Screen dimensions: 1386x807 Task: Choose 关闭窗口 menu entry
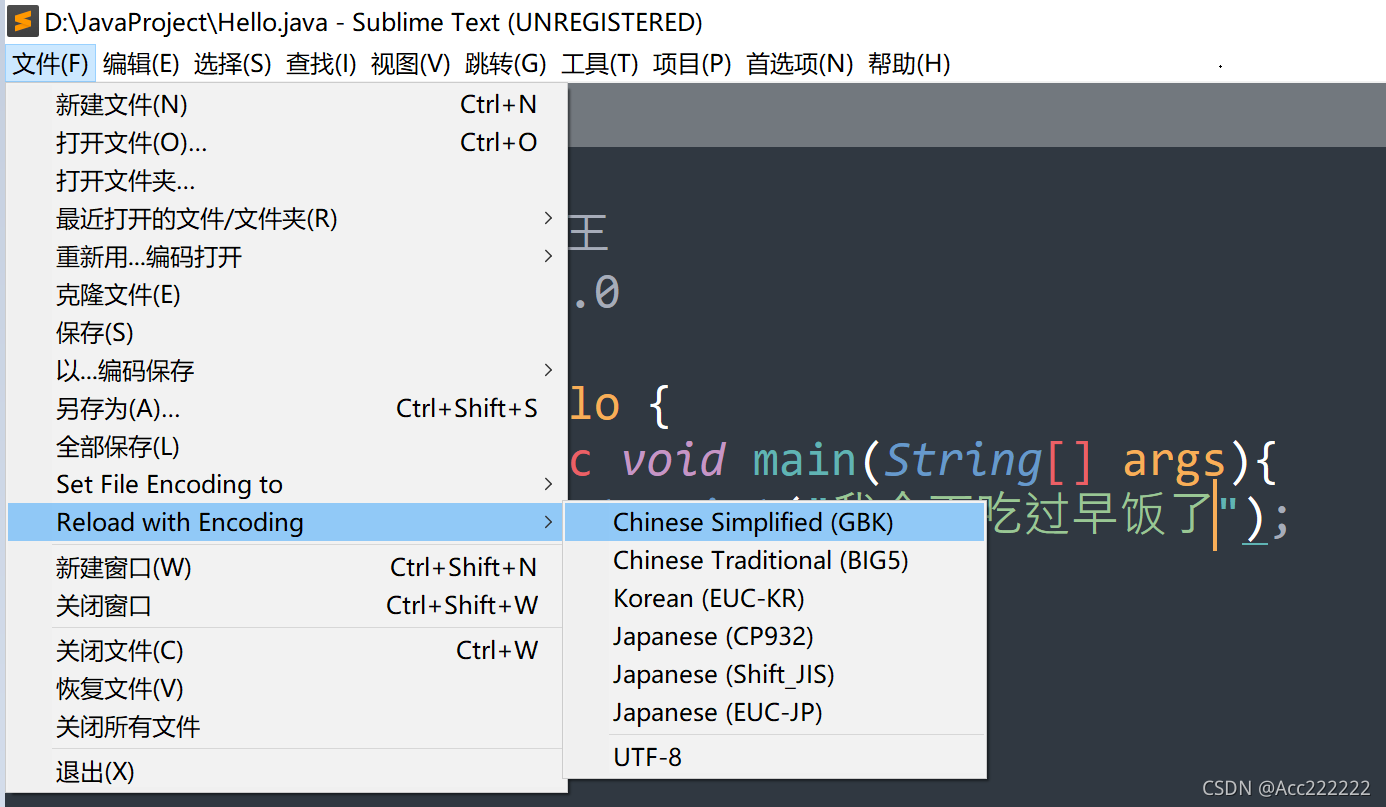click(x=286, y=606)
